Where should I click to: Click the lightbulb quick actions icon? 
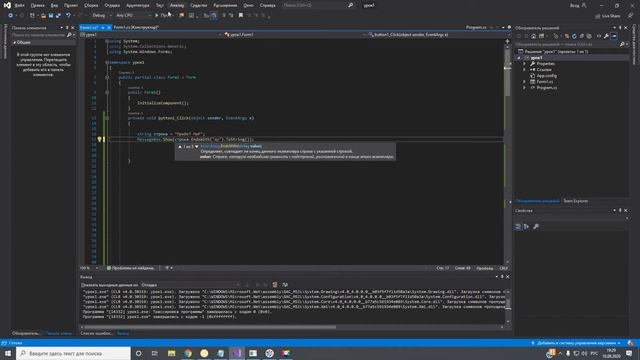[x=99, y=139]
